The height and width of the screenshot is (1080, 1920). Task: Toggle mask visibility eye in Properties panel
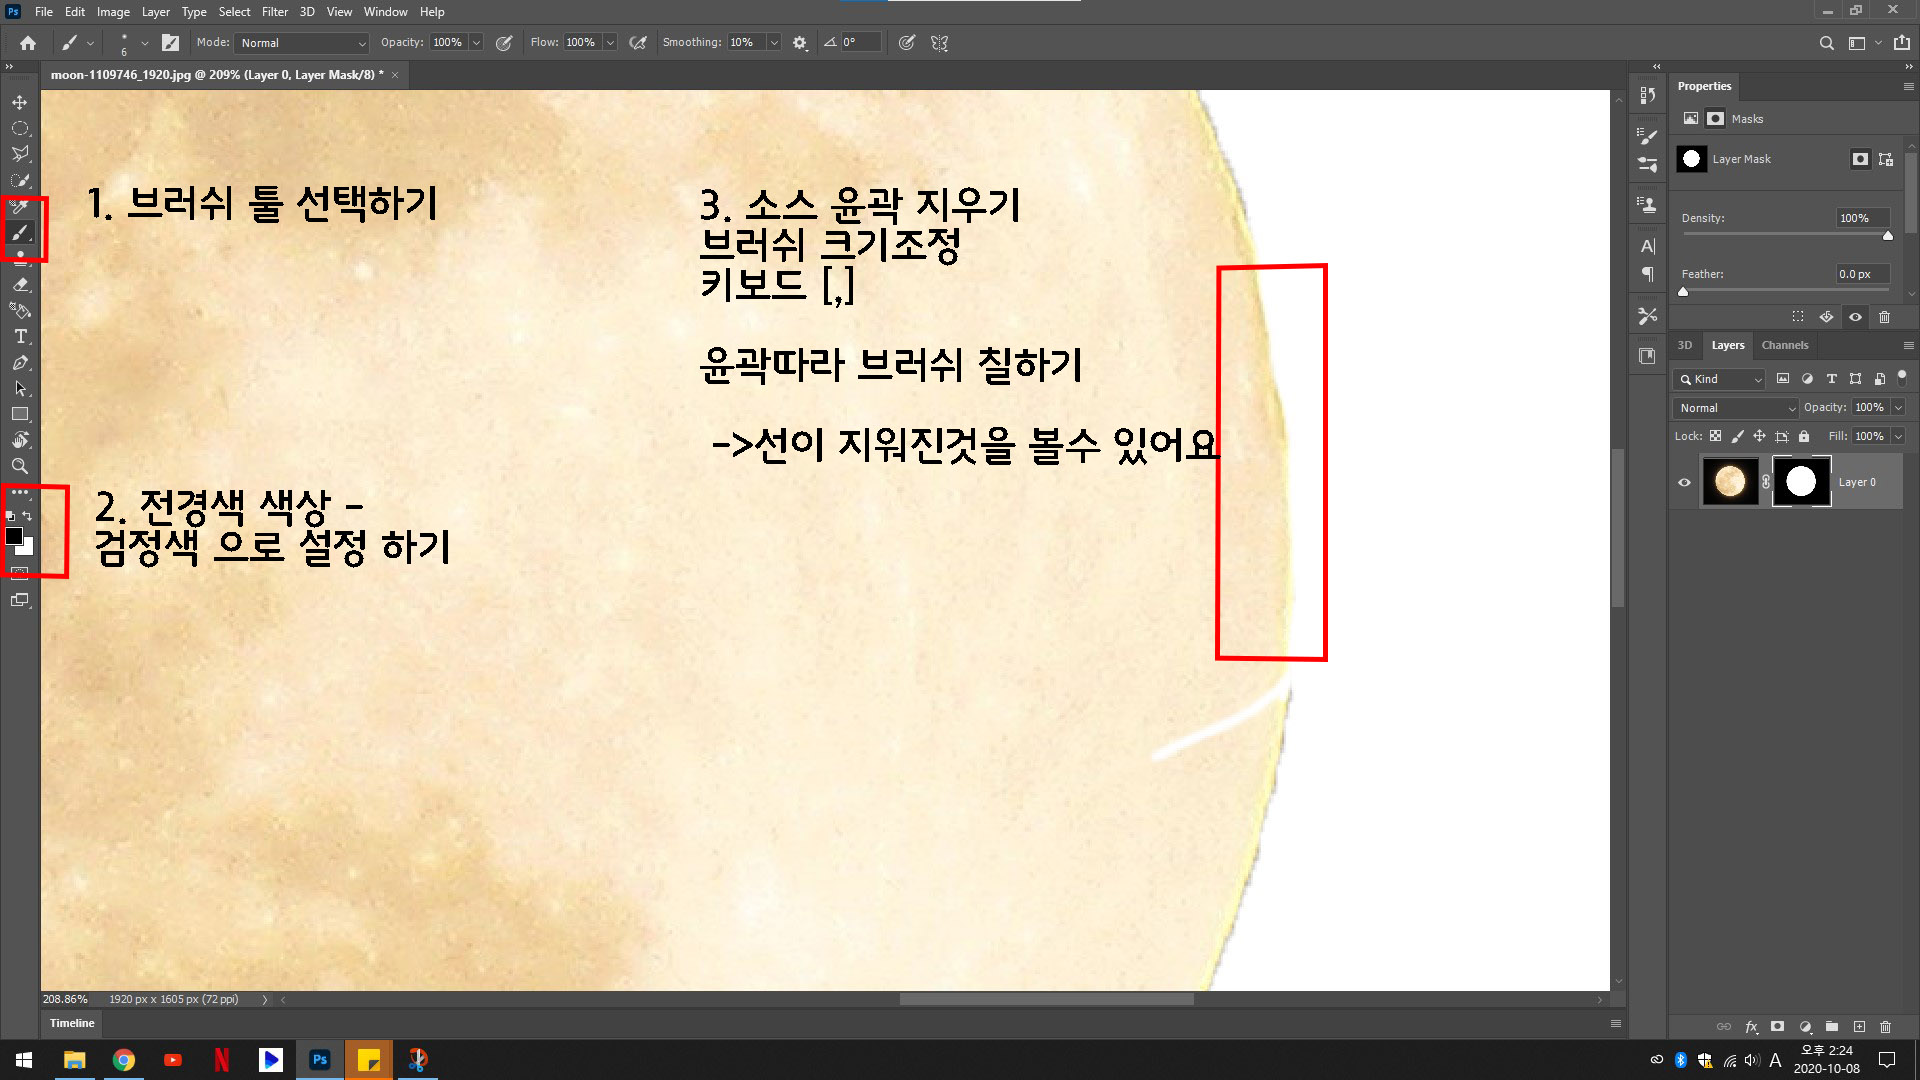pos(1855,317)
